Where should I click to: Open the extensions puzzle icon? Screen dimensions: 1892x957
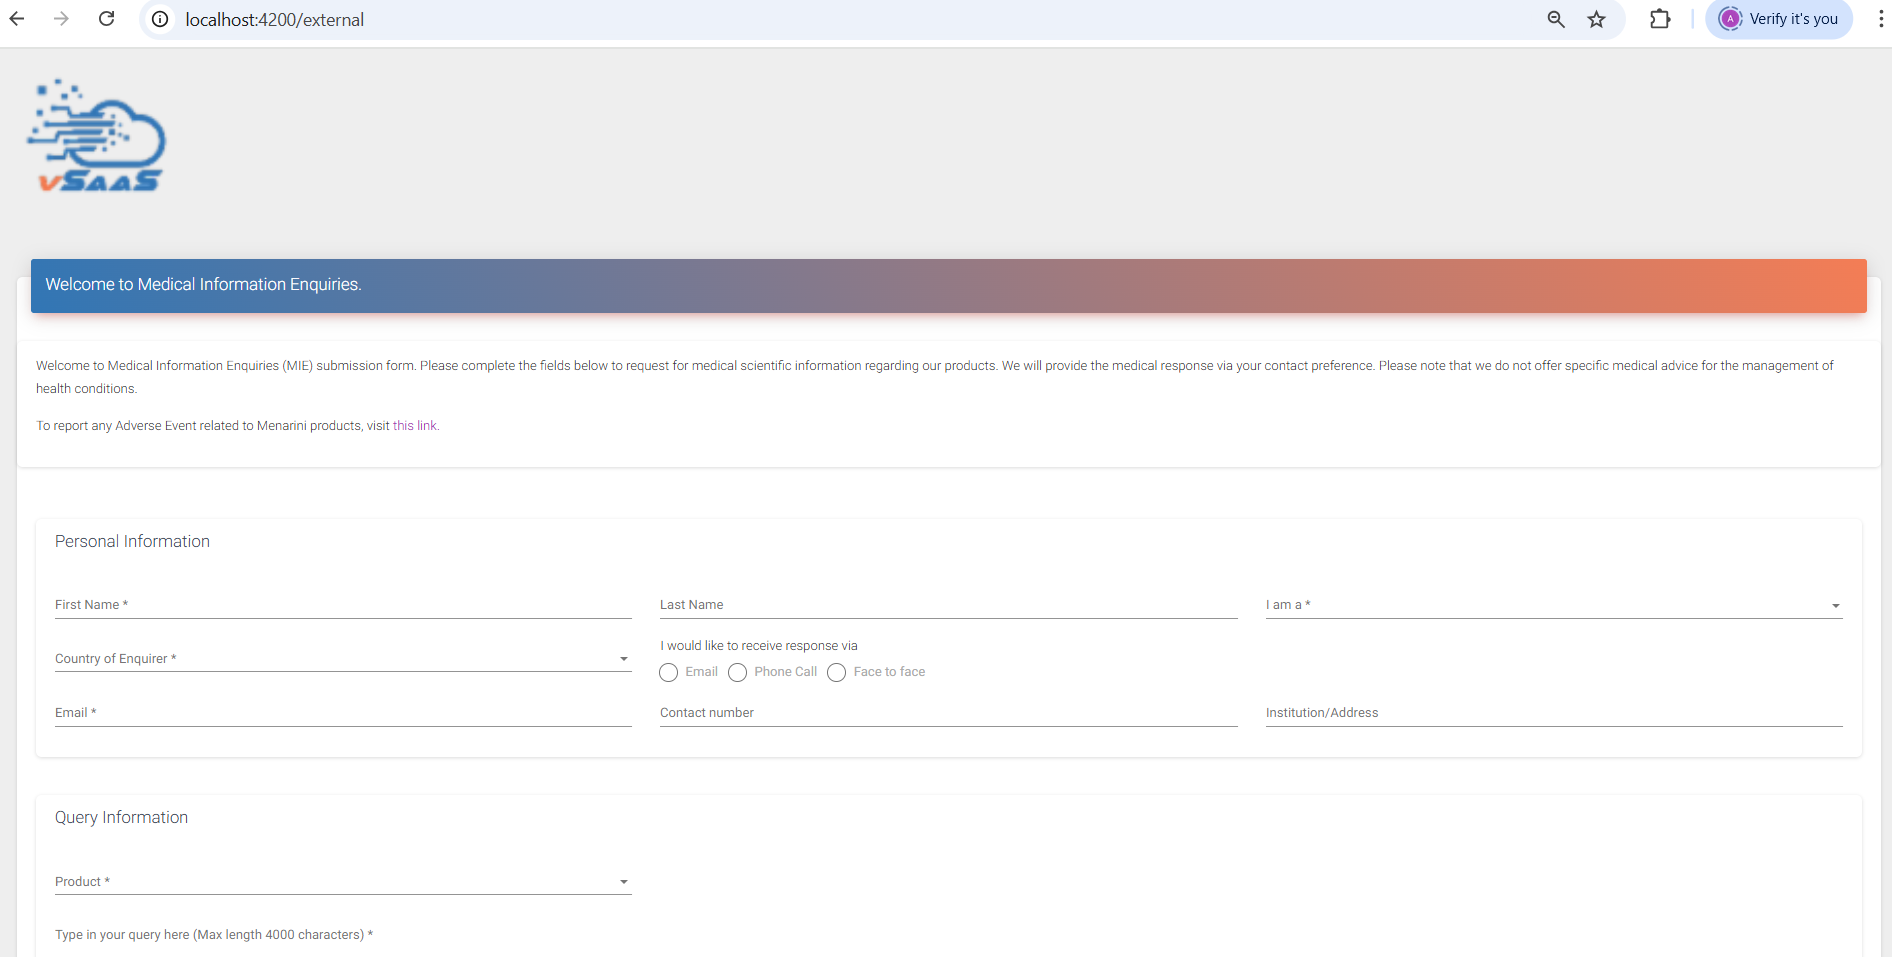coord(1660,19)
